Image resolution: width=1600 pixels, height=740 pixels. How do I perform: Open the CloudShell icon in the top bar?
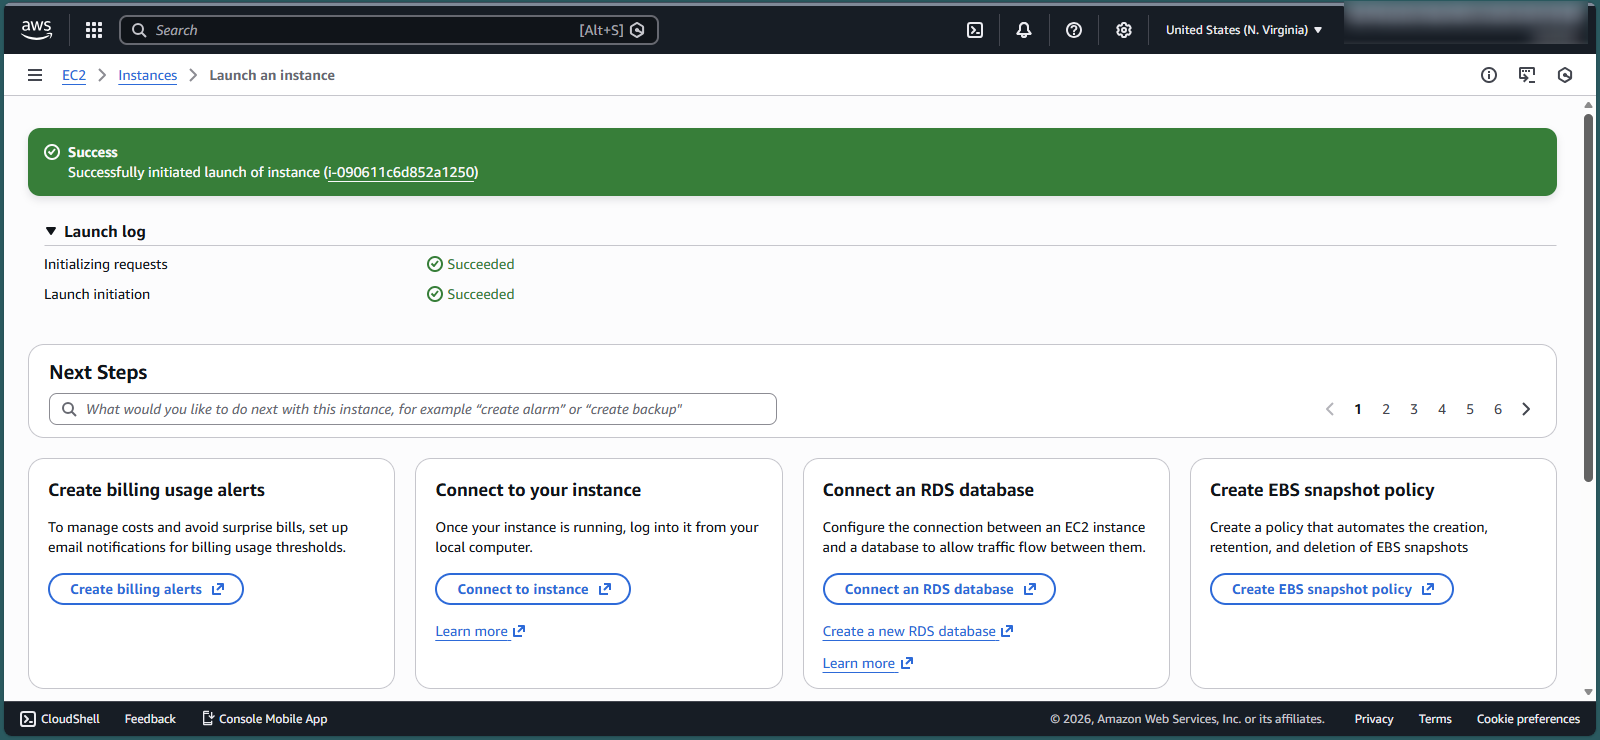[975, 30]
